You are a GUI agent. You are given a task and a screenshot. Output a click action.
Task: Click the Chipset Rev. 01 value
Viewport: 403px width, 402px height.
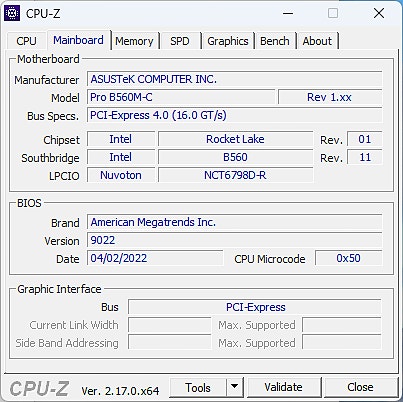coord(365,139)
